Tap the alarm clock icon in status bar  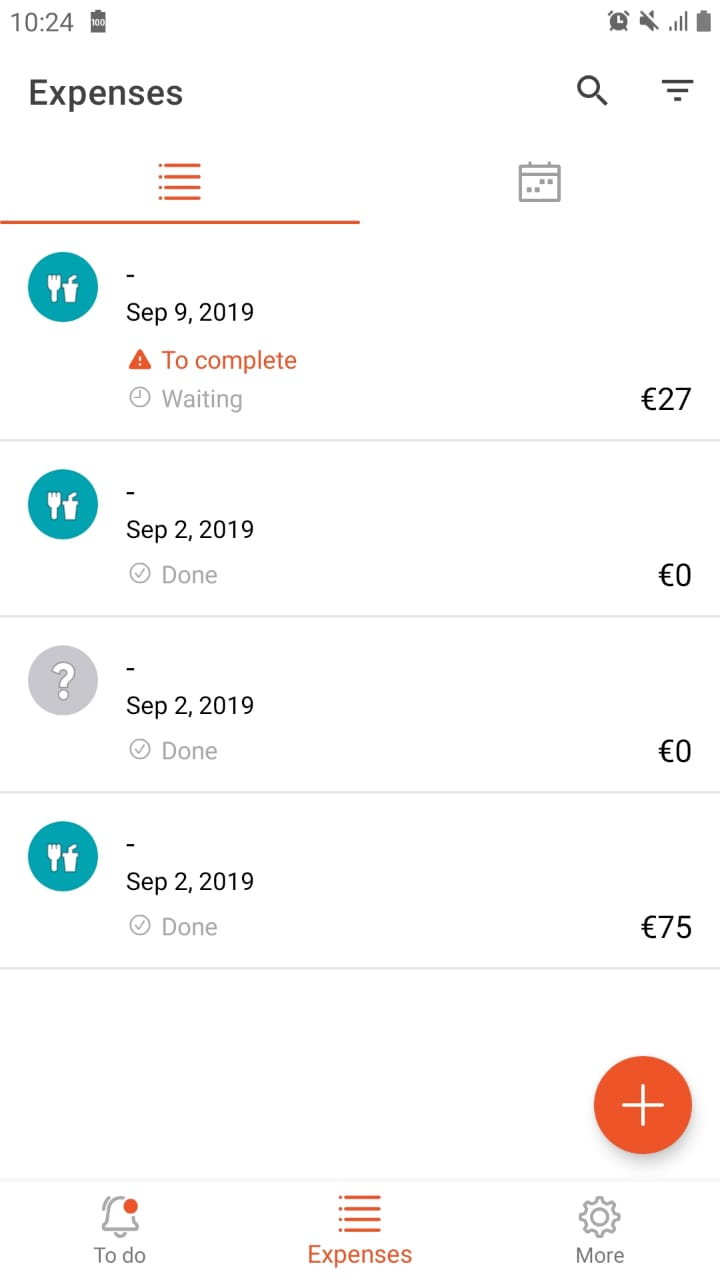[x=618, y=21]
